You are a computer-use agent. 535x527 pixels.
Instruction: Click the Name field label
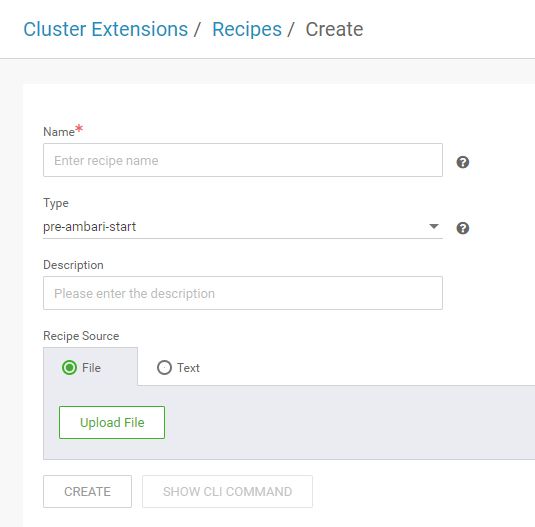(59, 132)
